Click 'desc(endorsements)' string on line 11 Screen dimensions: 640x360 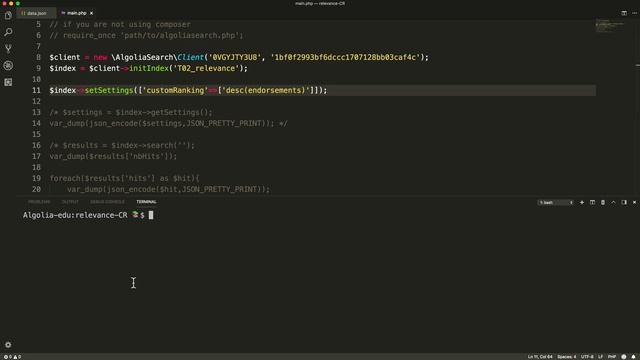(266, 90)
